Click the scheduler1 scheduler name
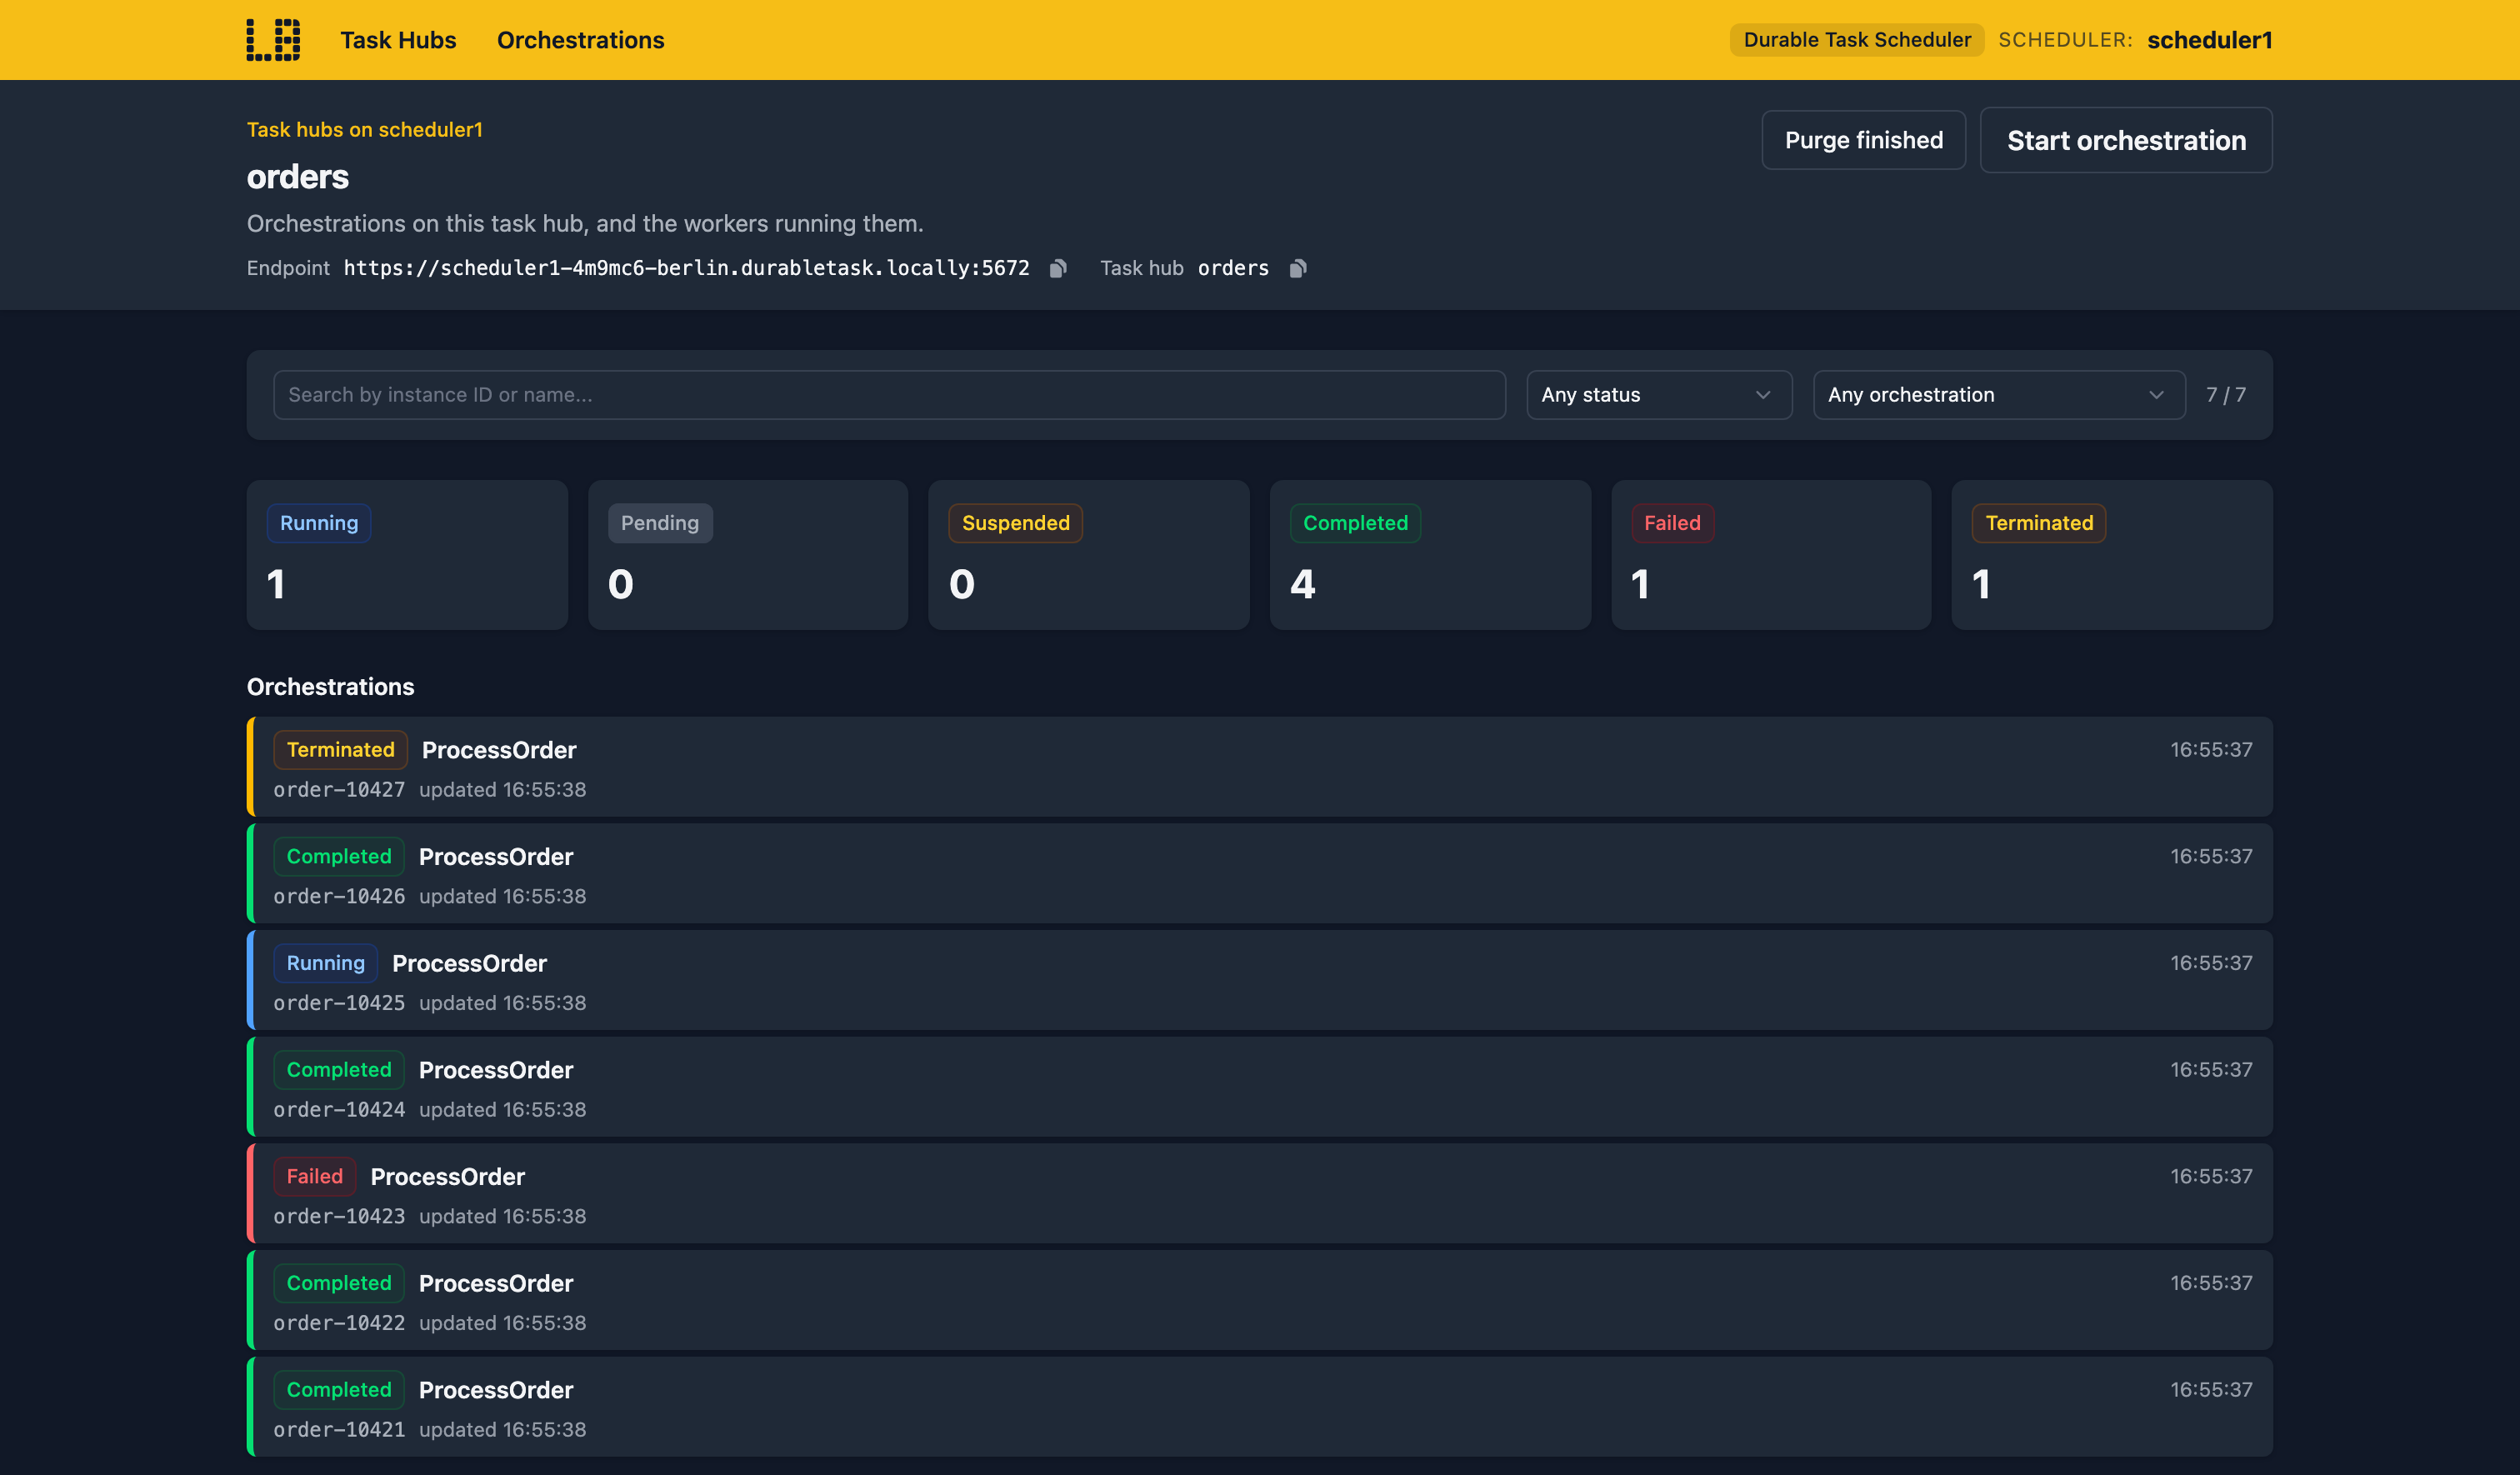 2210,40
